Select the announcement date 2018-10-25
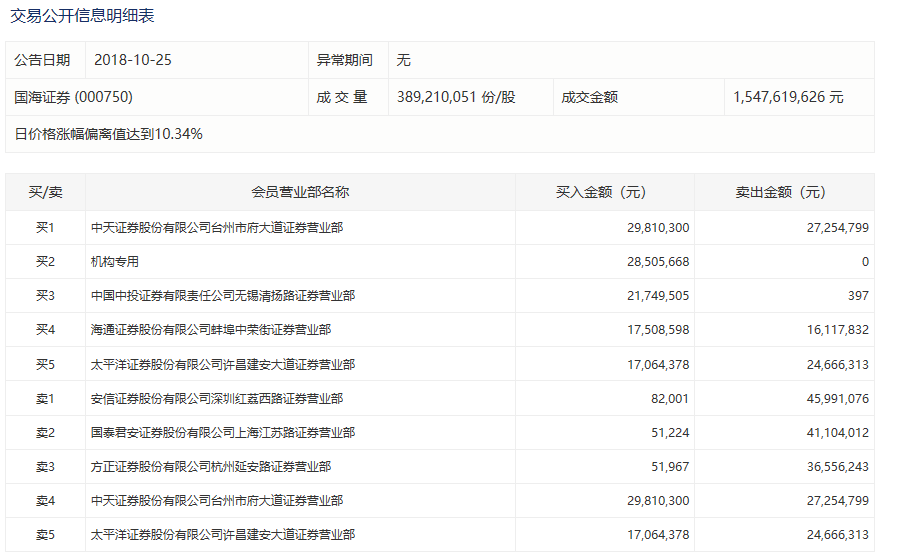This screenshot has width=899, height=556. [x=133, y=60]
